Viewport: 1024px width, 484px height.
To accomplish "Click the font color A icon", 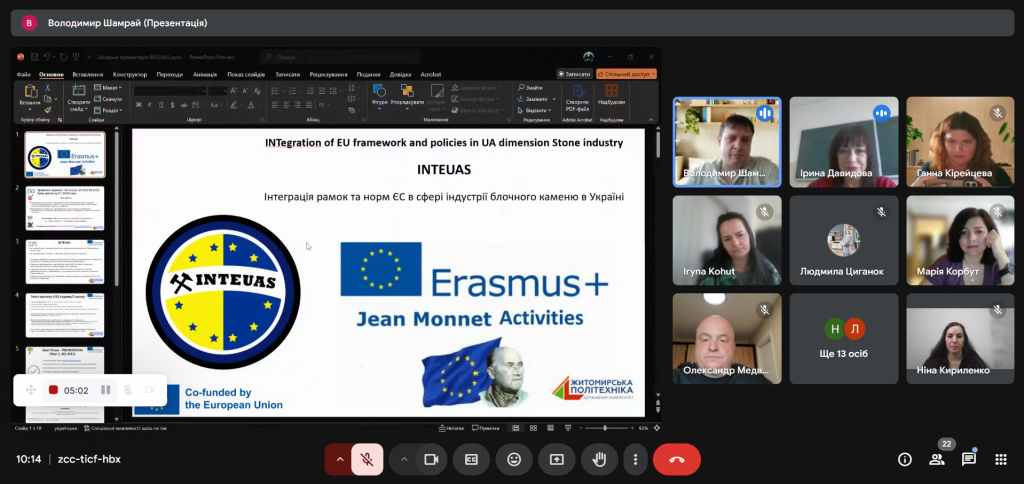I will pos(251,105).
